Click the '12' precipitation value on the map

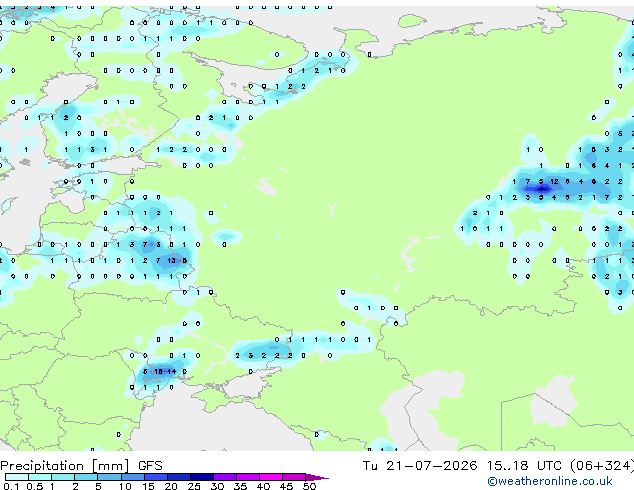[554, 182]
